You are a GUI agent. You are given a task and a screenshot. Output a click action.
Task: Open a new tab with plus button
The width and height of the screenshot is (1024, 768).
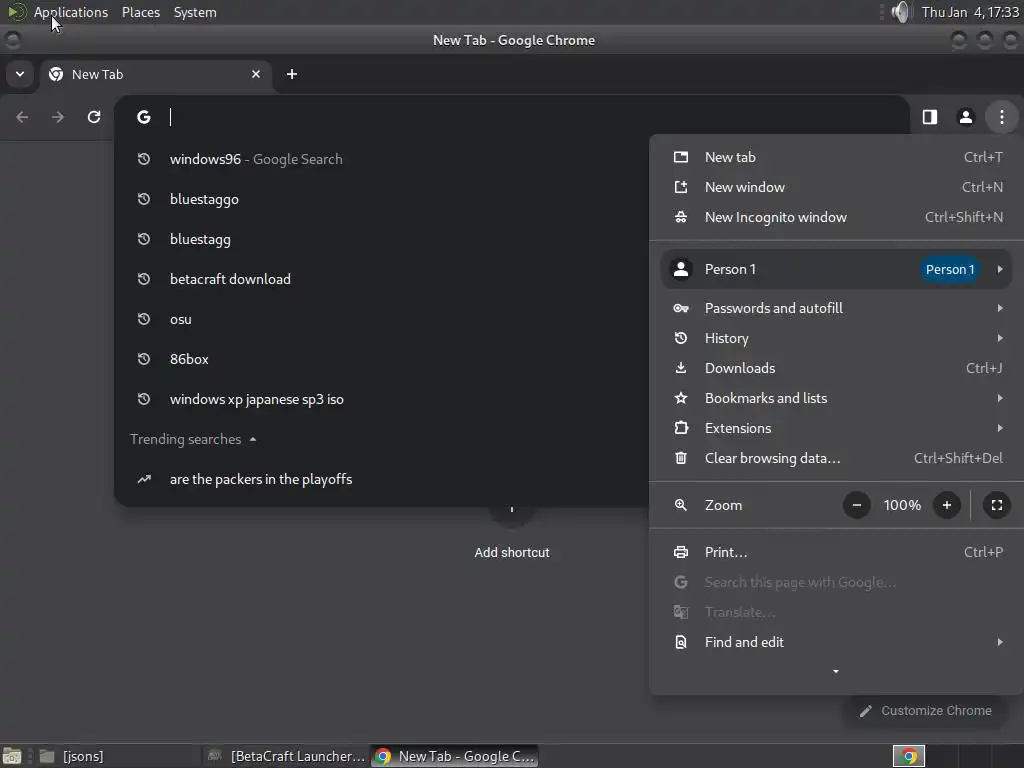[292, 74]
